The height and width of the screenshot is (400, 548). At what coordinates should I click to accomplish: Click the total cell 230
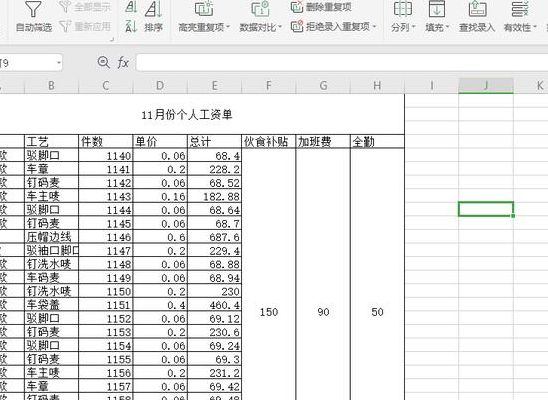(x=215, y=291)
